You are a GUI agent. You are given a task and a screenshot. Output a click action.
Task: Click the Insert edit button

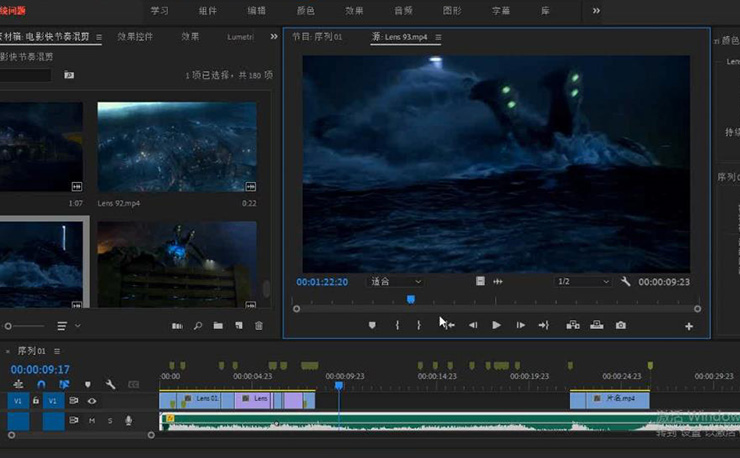pyautogui.click(x=573, y=325)
